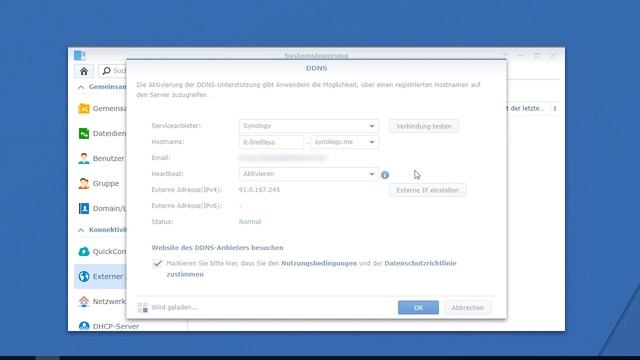
Task: Click Externe IP einstellen button
Action: [427, 190]
